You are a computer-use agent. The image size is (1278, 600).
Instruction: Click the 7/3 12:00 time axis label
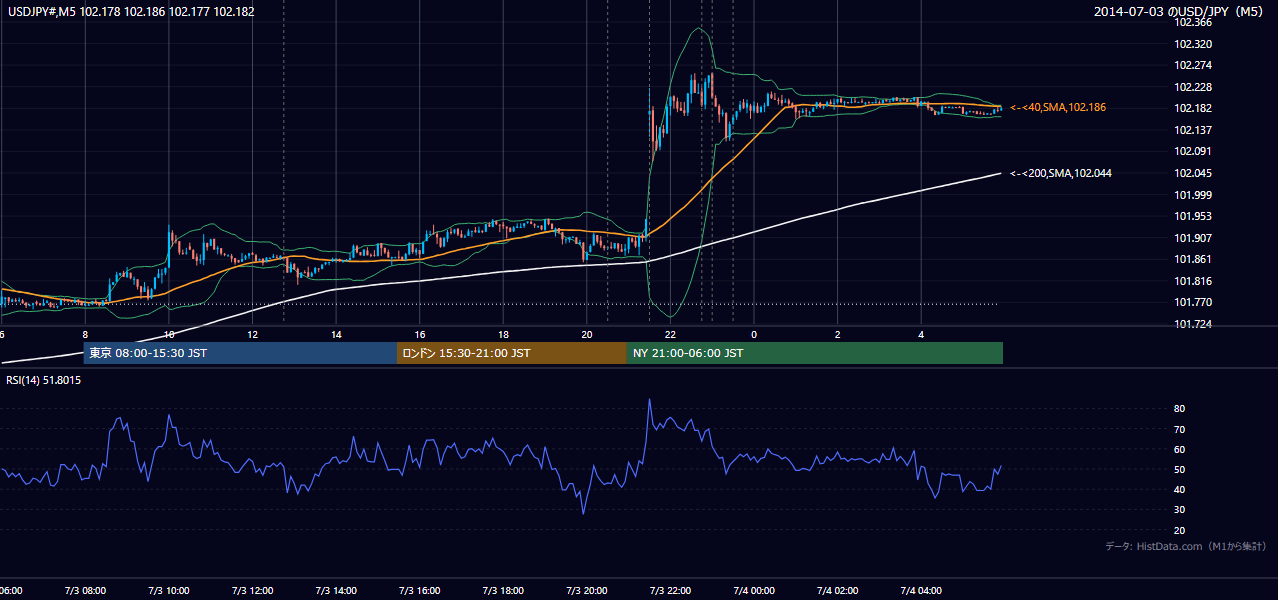tap(252, 590)
